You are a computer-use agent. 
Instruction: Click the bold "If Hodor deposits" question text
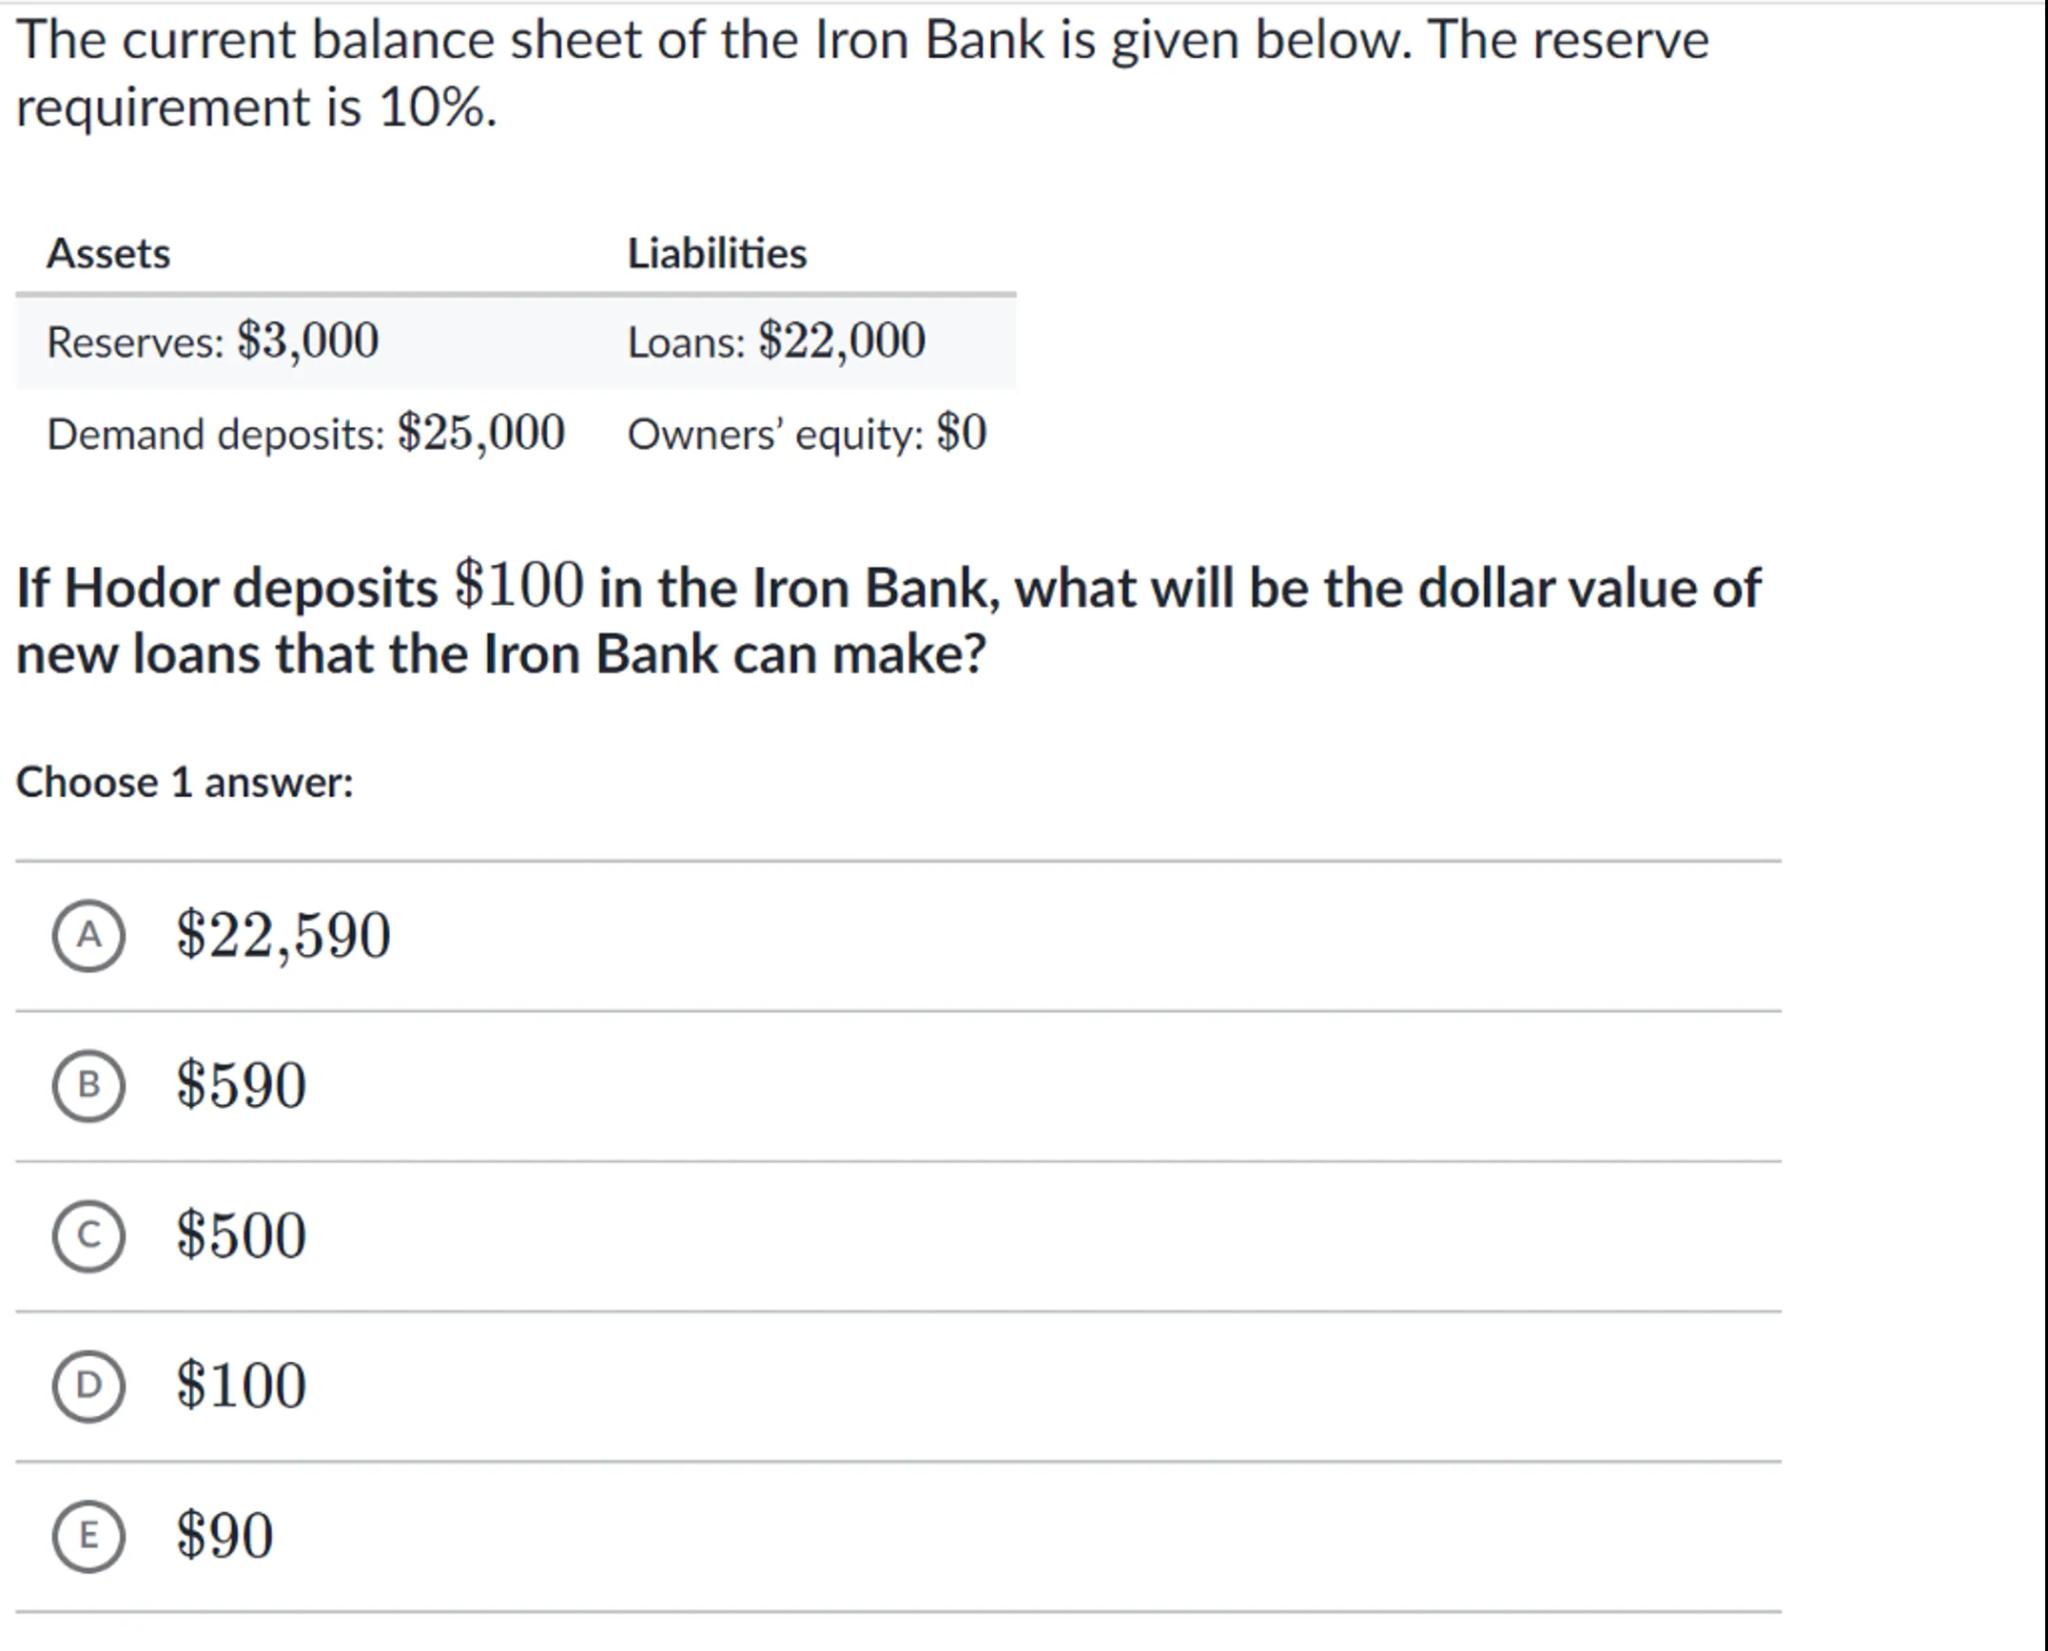[x=226, y=588]
